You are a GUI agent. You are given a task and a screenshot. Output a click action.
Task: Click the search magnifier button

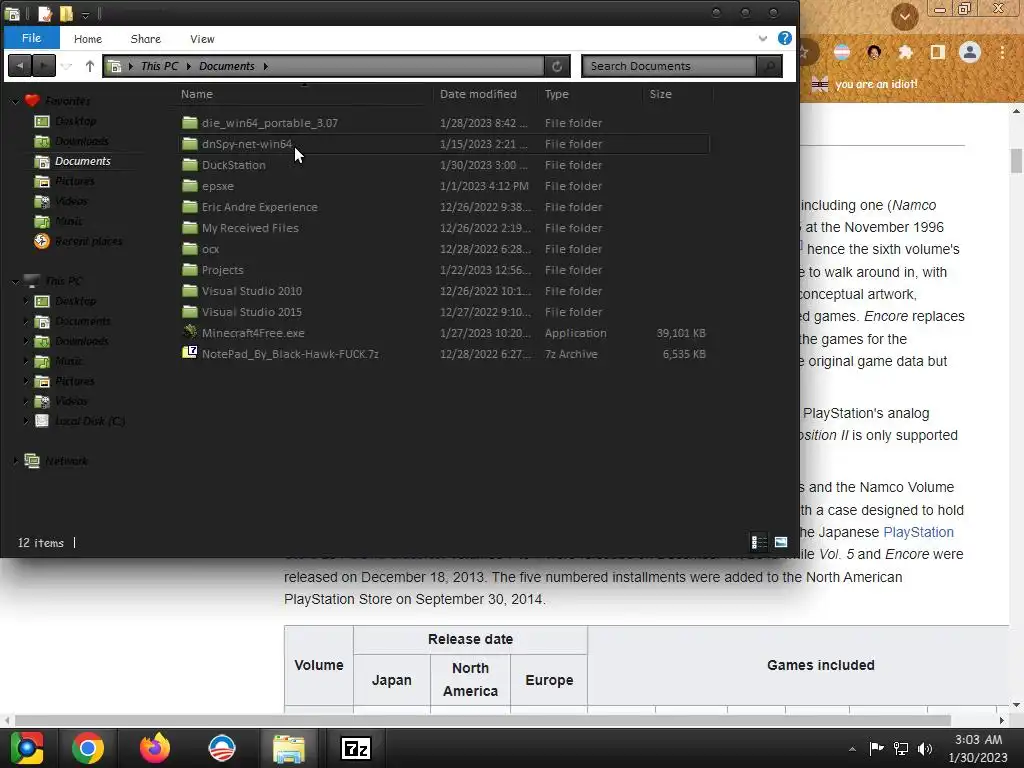769,66
